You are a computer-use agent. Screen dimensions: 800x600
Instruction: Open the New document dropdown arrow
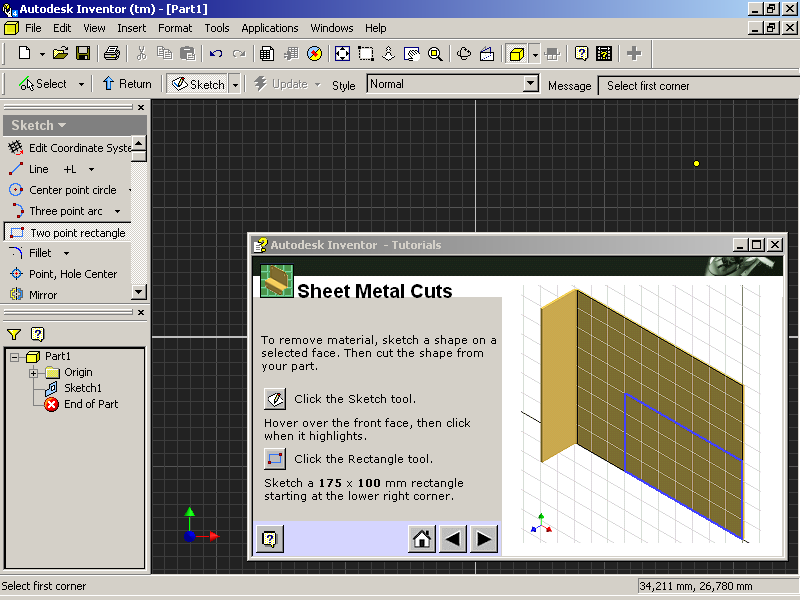click(x=42, y=54)
